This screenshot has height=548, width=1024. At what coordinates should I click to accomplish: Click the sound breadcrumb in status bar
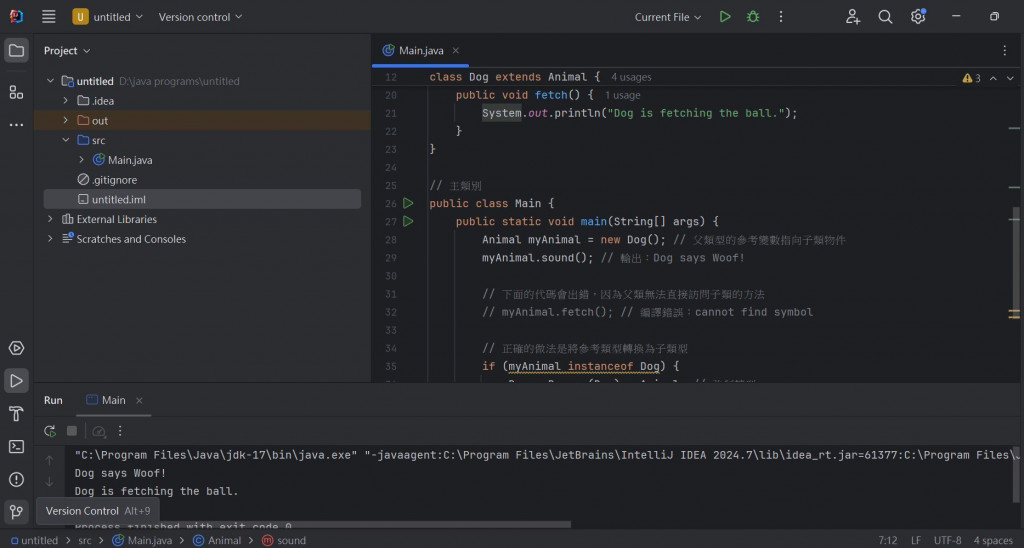pos(284,540)
